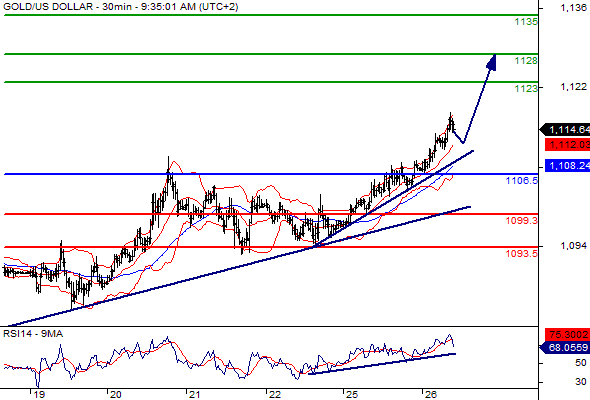Click the RSI value tag 75.3002
The width and height of the screenshot is (590, 400).
(x=567, y=335)
